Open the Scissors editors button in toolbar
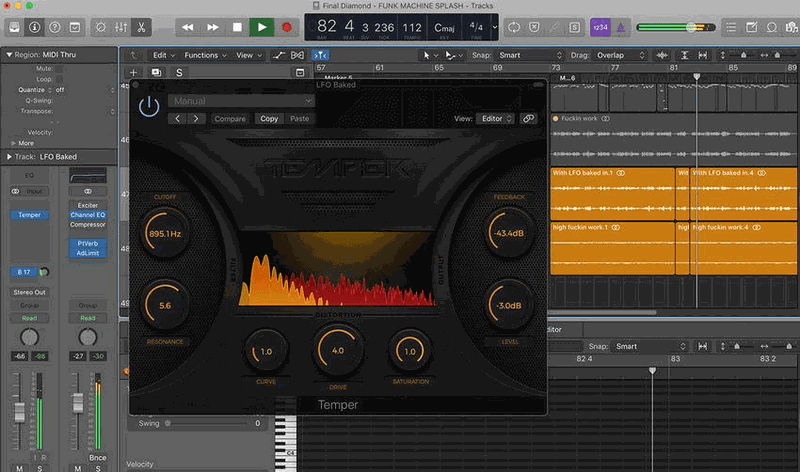Viewport: 800px width, 472px height. [142, 27]
